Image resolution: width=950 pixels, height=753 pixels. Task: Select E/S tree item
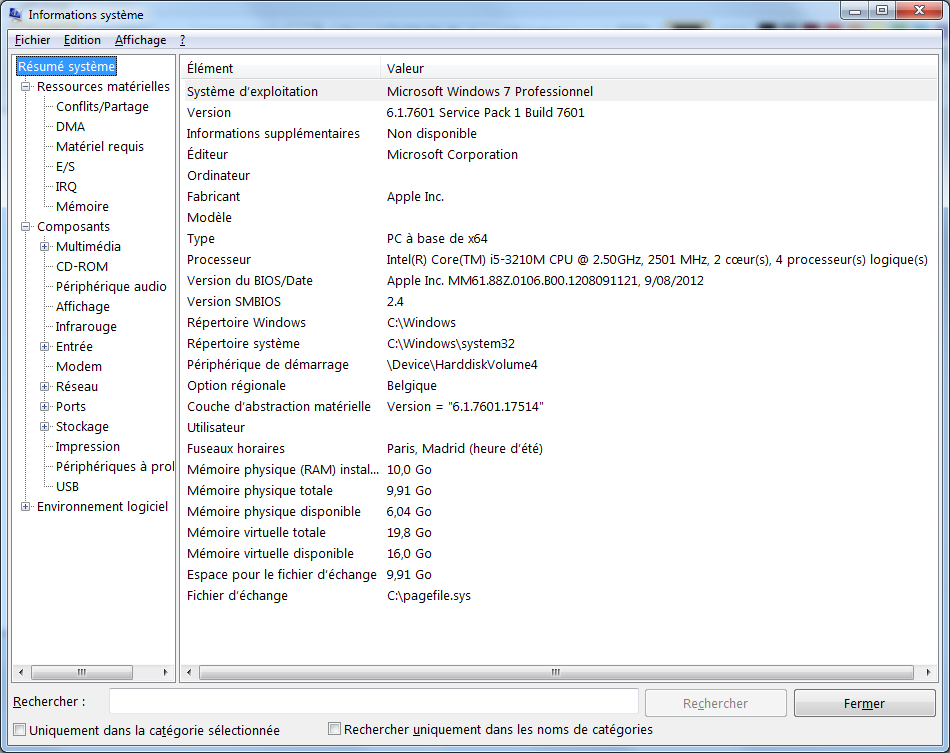pos(65,167)
